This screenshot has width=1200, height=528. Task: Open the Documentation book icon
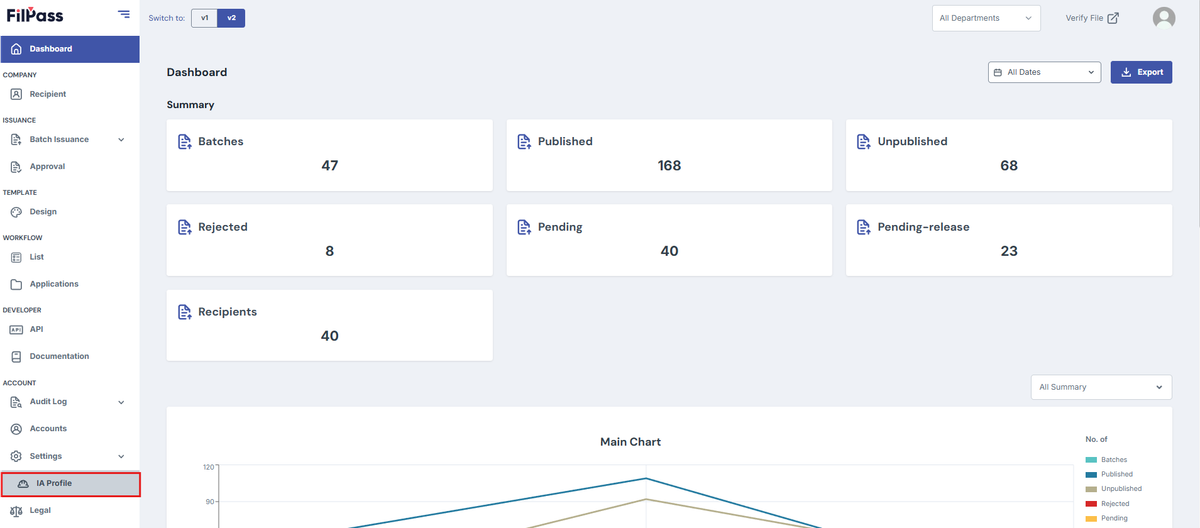coord(16,356)
